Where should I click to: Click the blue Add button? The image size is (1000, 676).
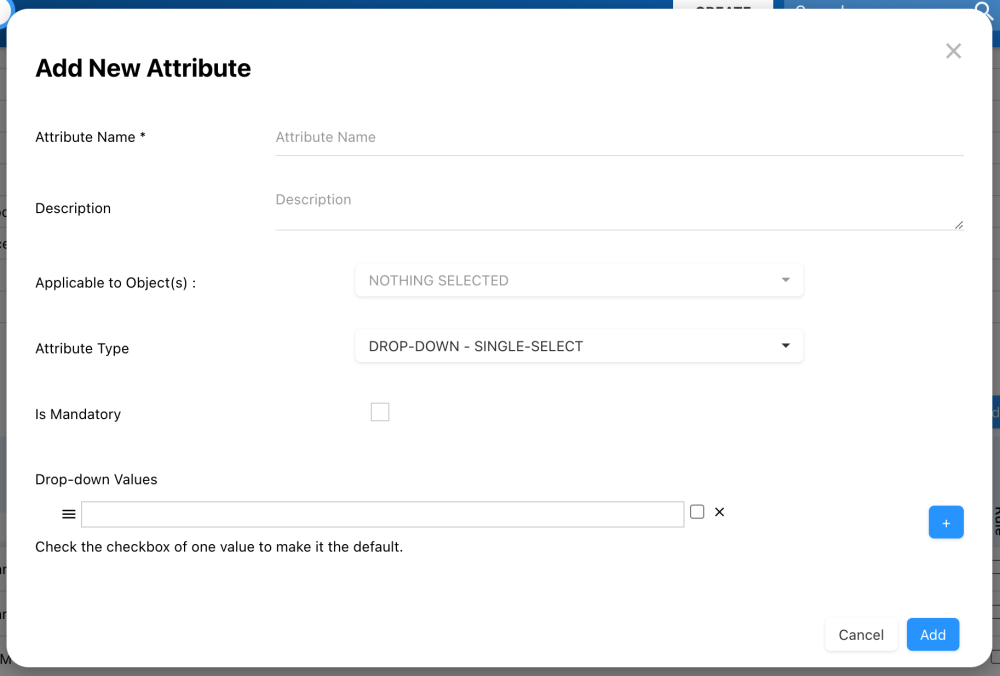coord(932,635)
